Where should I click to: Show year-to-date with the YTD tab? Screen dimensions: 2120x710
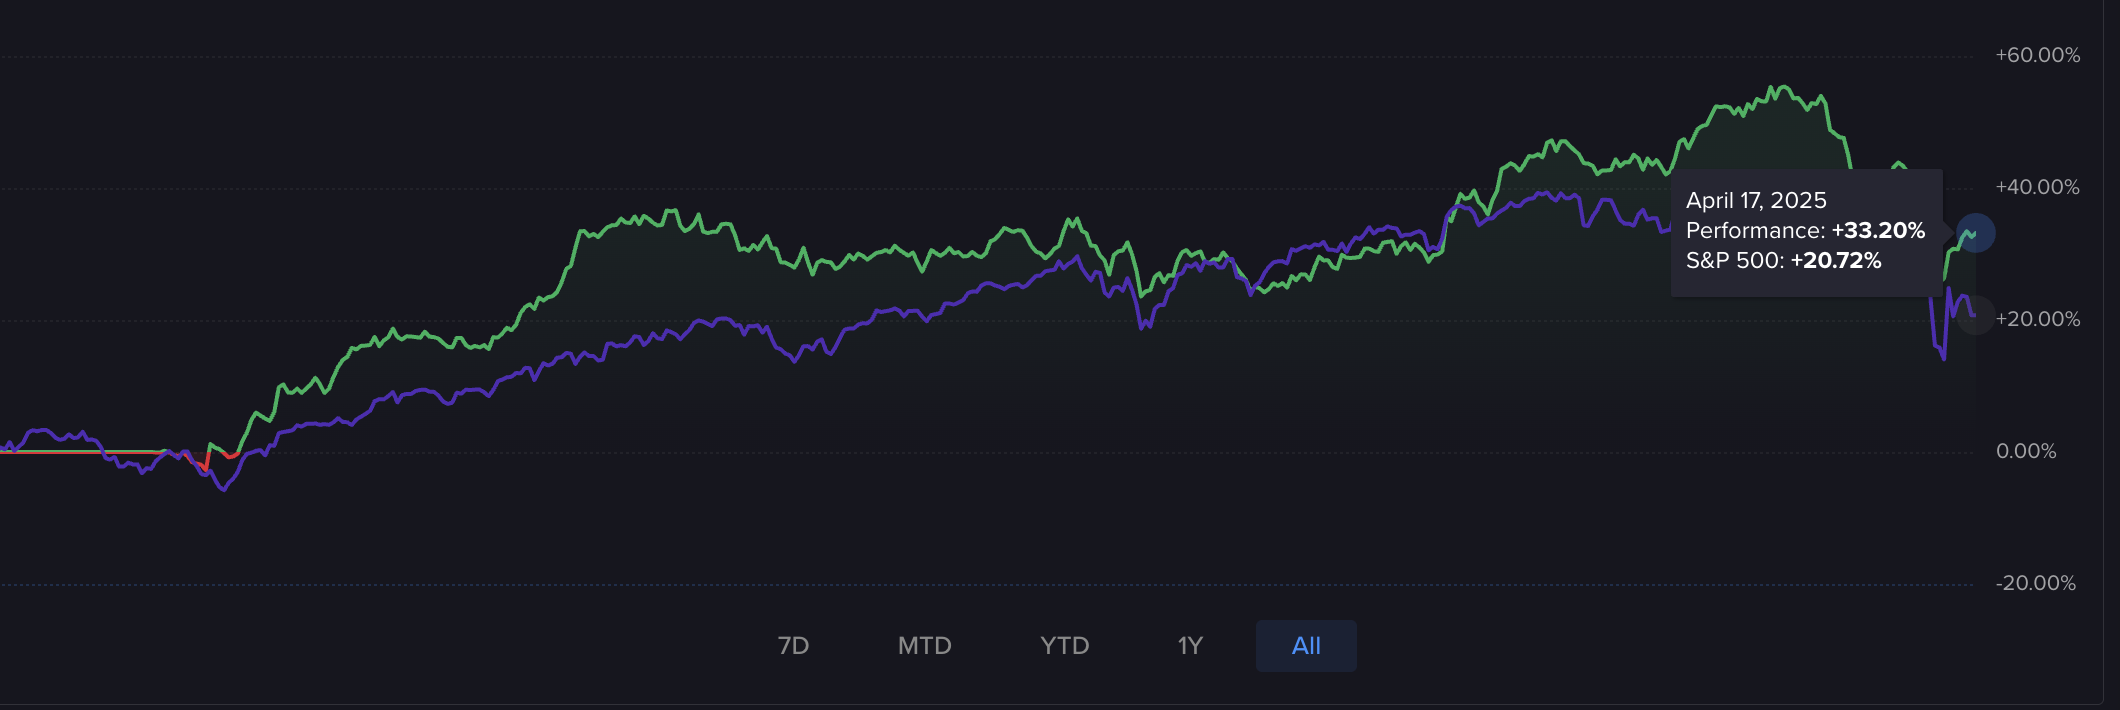(x=1064, y=646)
